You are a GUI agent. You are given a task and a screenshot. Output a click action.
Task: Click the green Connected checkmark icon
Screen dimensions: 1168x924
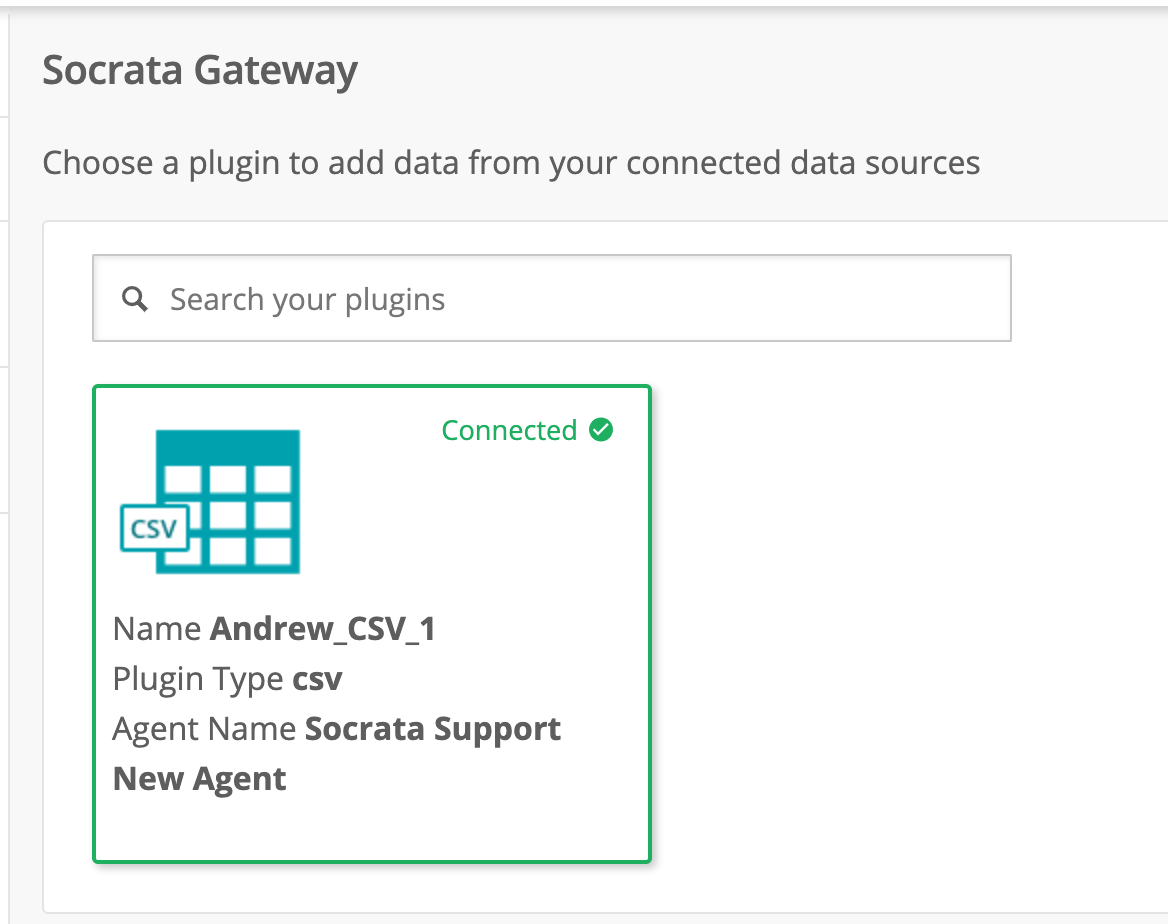click(601, 430)
